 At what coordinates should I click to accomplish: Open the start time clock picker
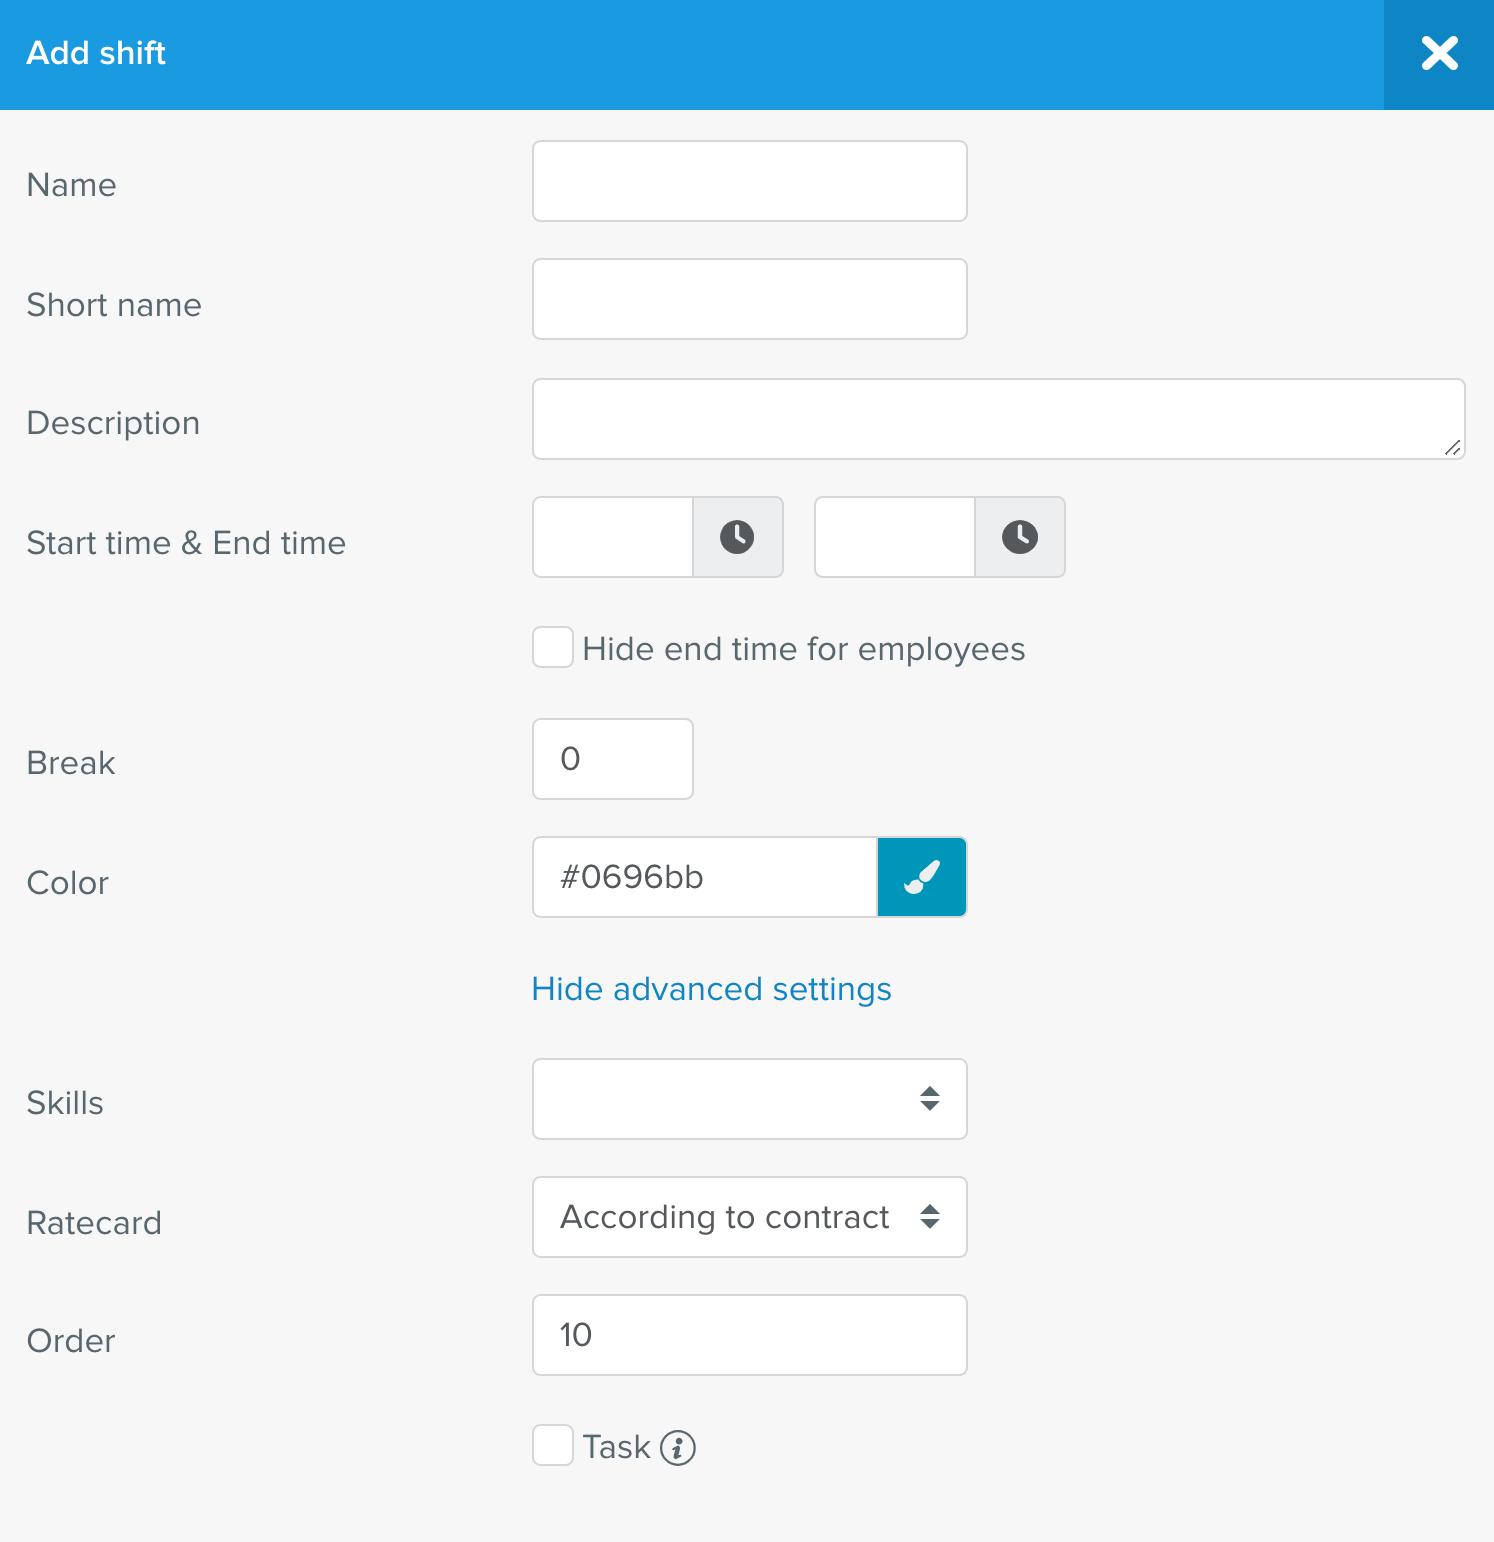[x=737, y=537]
